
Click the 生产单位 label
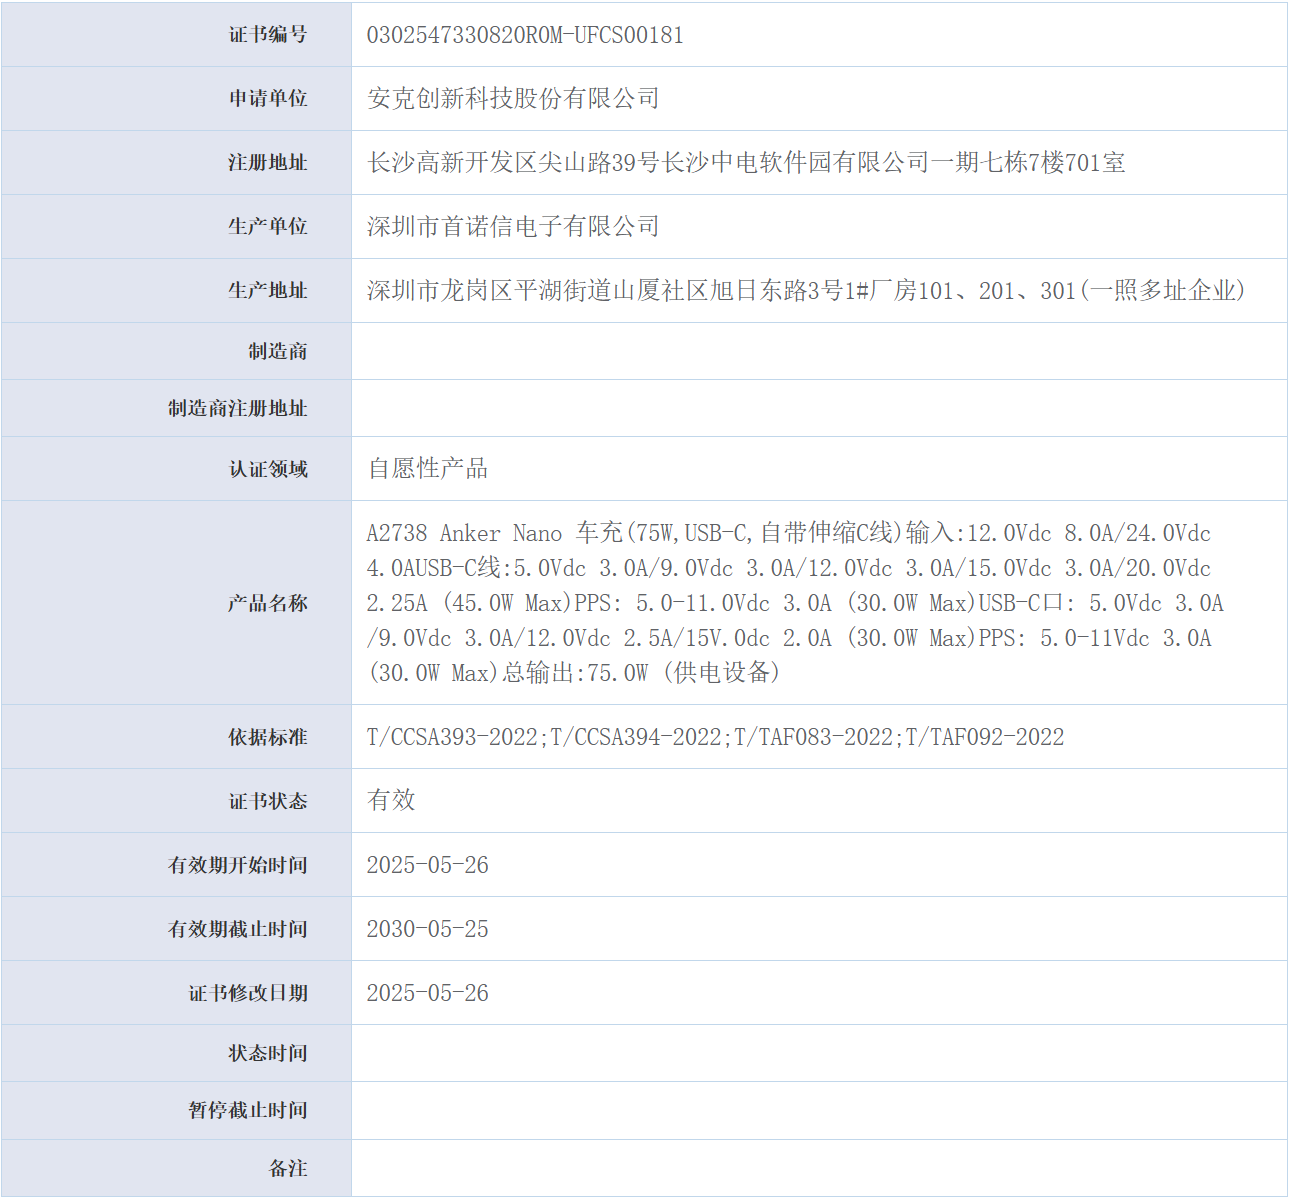point(268,227)
